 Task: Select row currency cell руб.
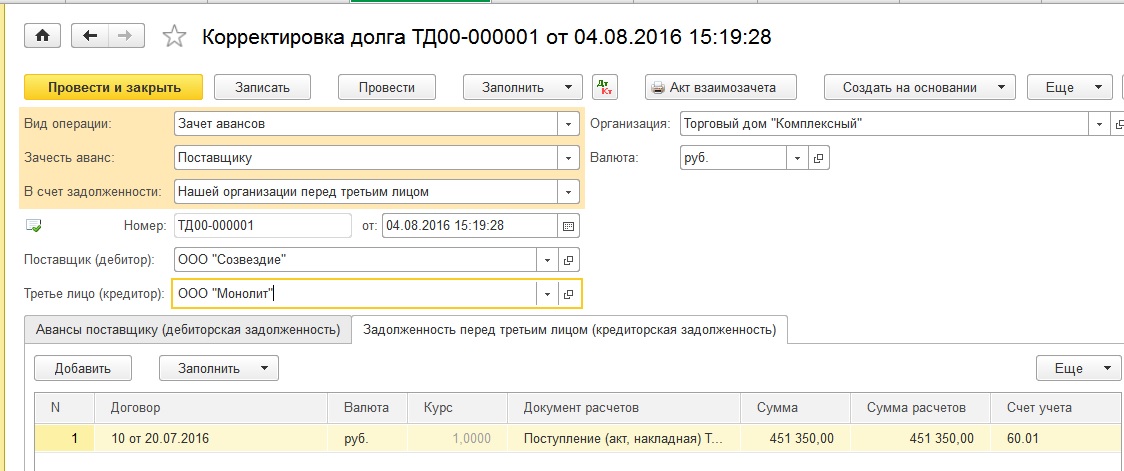[367, 438]
